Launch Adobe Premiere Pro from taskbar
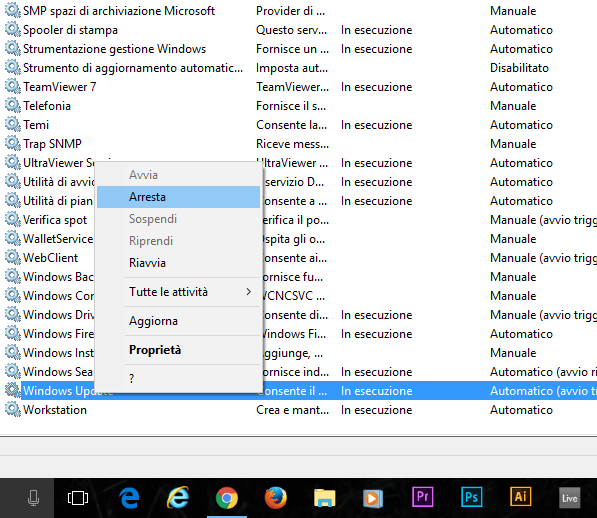Image resolution: width=597 pixels, height=518 pixels. click(x=423, y=497)
